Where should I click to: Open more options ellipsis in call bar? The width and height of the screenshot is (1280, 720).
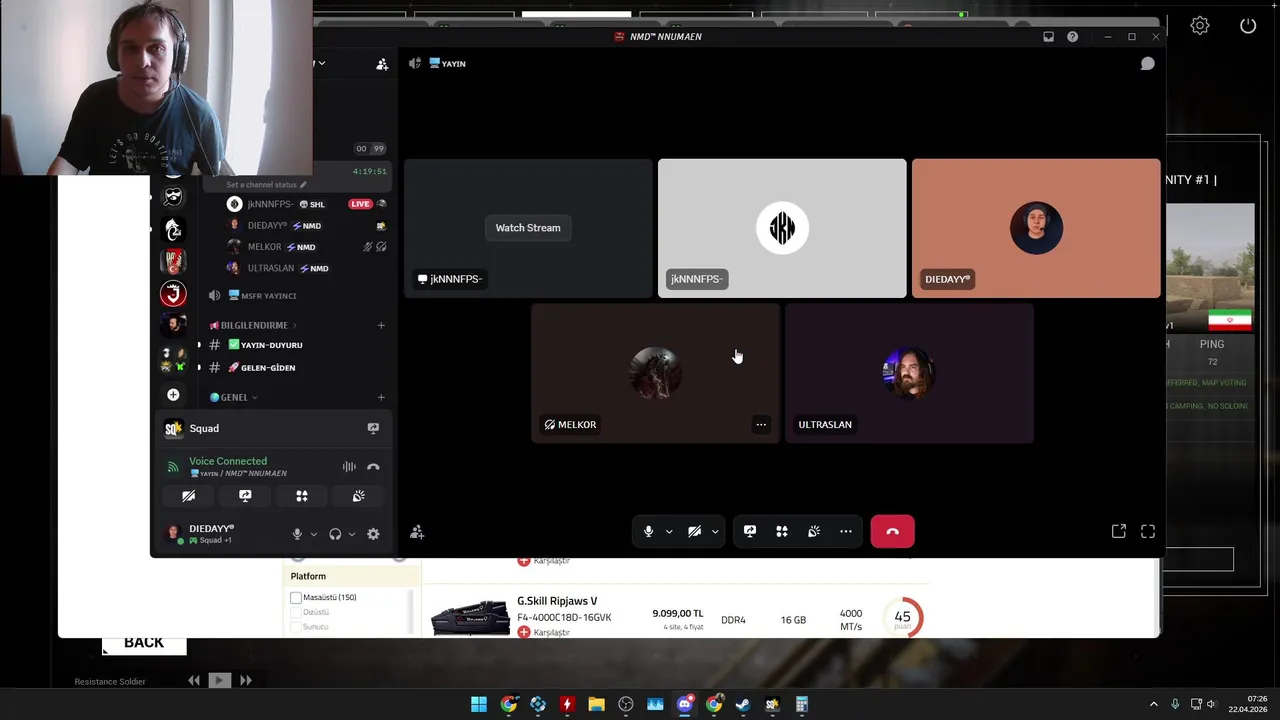846,531
